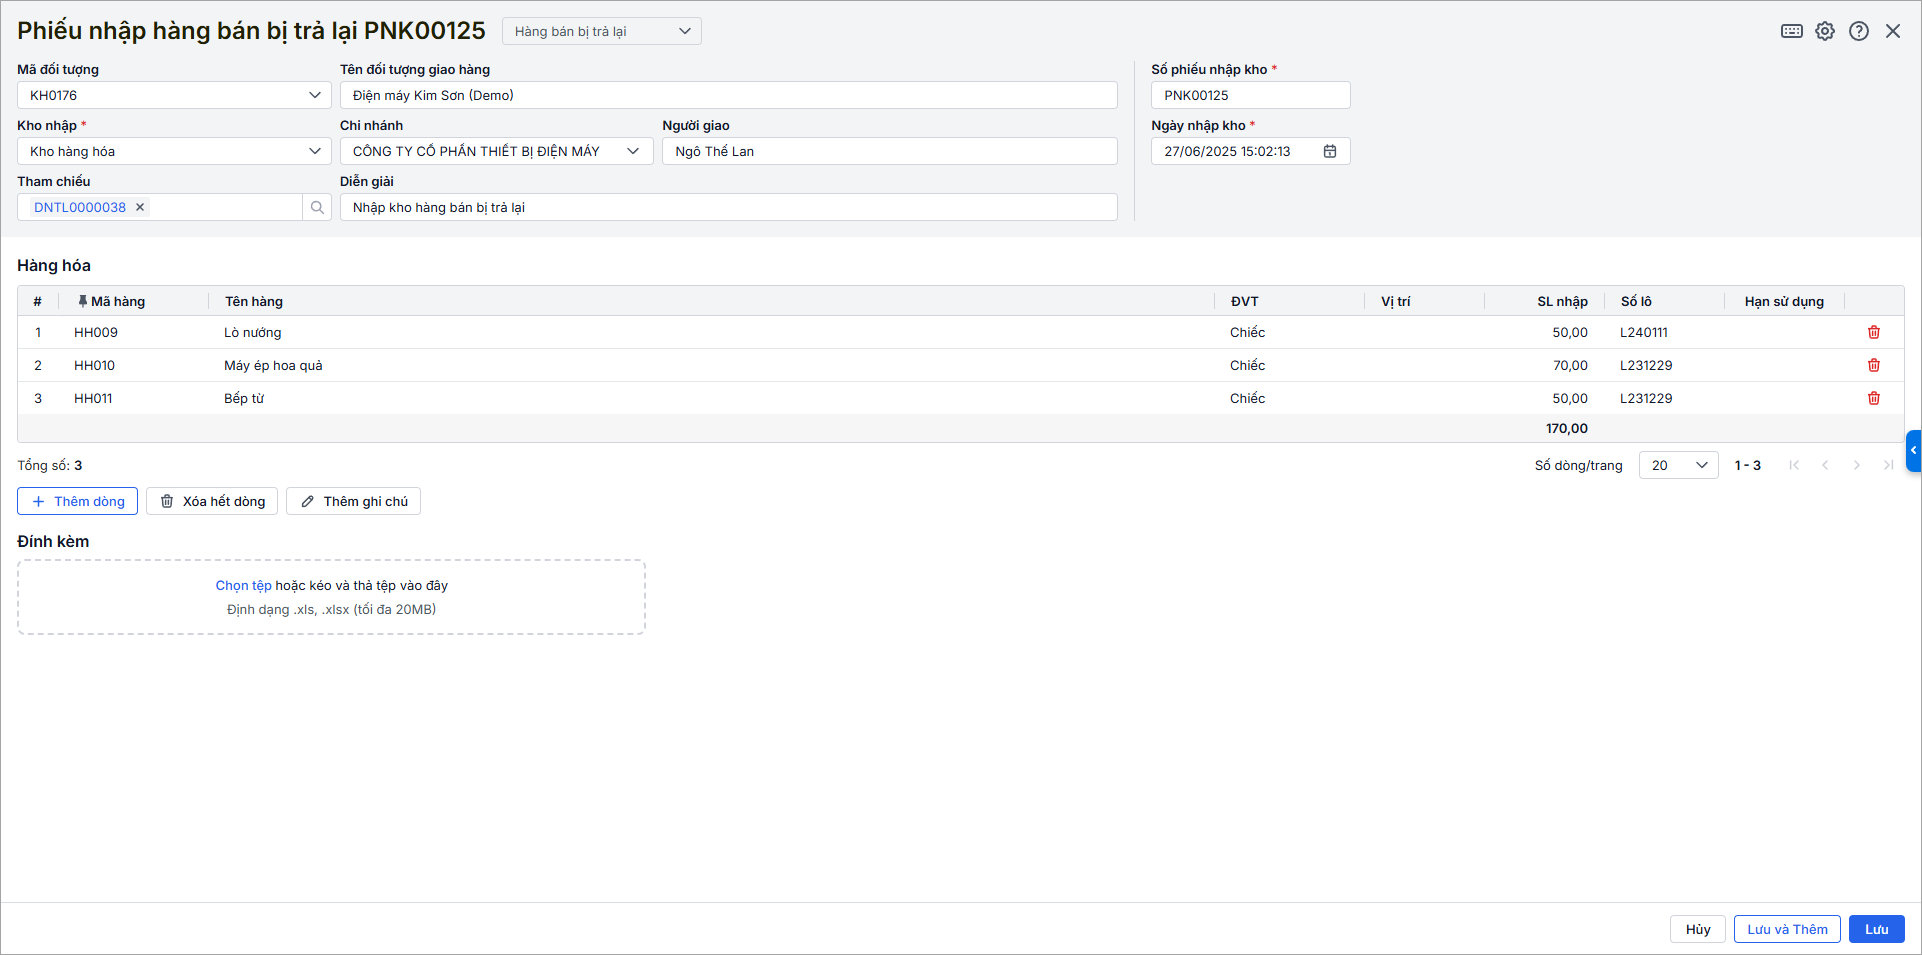Remove the DNTL0000038 reference tag
This screenshot has height=955, width=1922.
coord(140,207)
